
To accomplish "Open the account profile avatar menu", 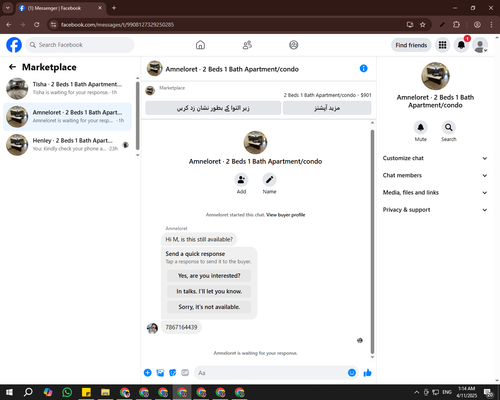I will [480, 45].
